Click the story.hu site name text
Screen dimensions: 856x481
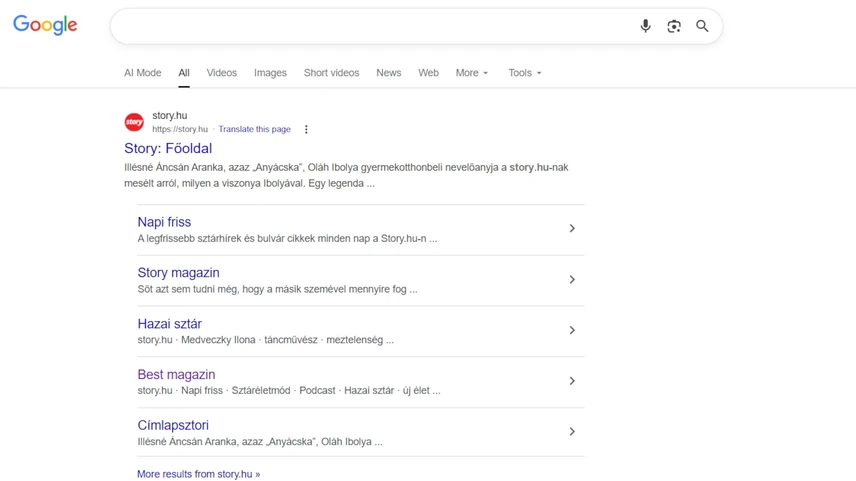170,116
